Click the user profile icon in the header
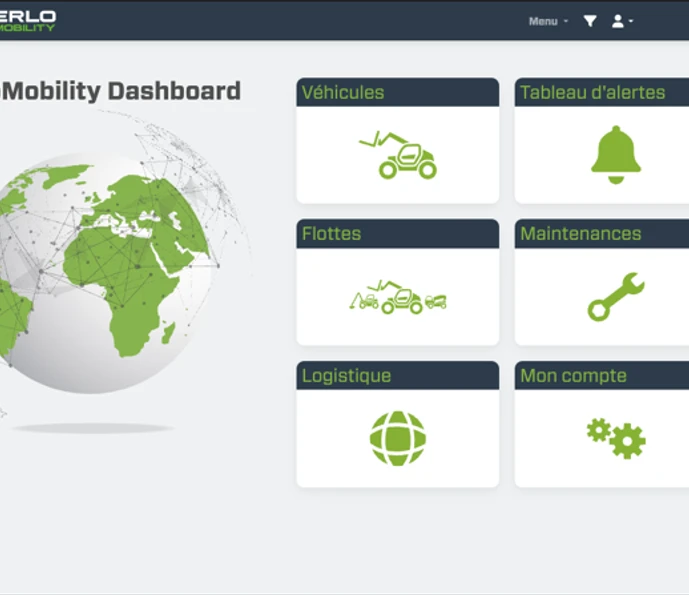Screen dimensions: 689x595 (617, 21)
